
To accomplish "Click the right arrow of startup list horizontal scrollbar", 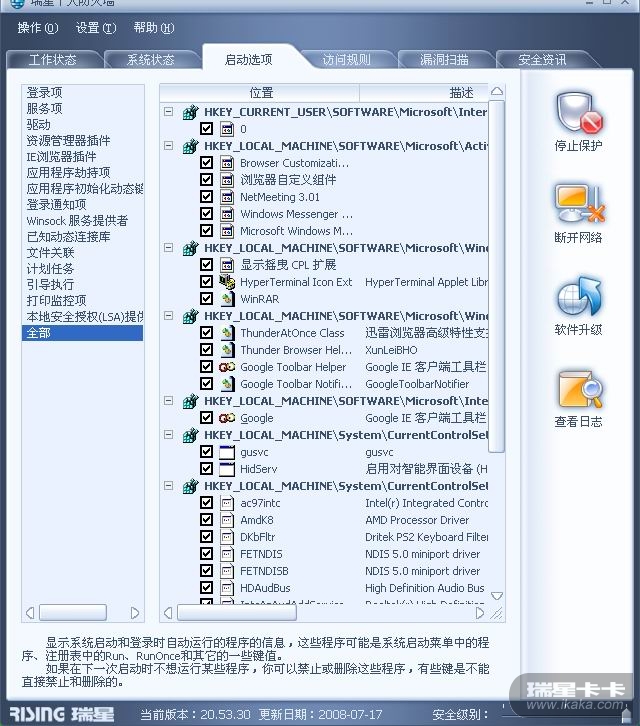I will (480, 613).
